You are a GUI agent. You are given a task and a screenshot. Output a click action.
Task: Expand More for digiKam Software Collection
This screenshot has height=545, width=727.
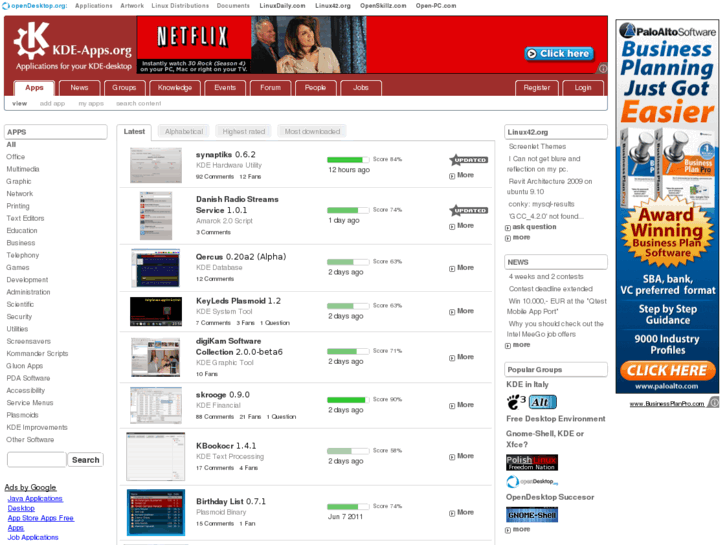(x=462, y=357)
